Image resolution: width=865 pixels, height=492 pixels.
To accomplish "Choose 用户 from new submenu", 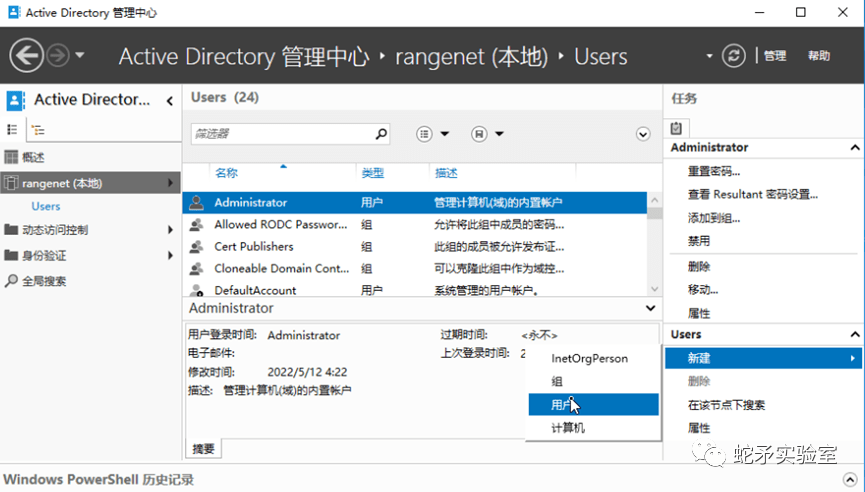I will click(x=594, y=404).
